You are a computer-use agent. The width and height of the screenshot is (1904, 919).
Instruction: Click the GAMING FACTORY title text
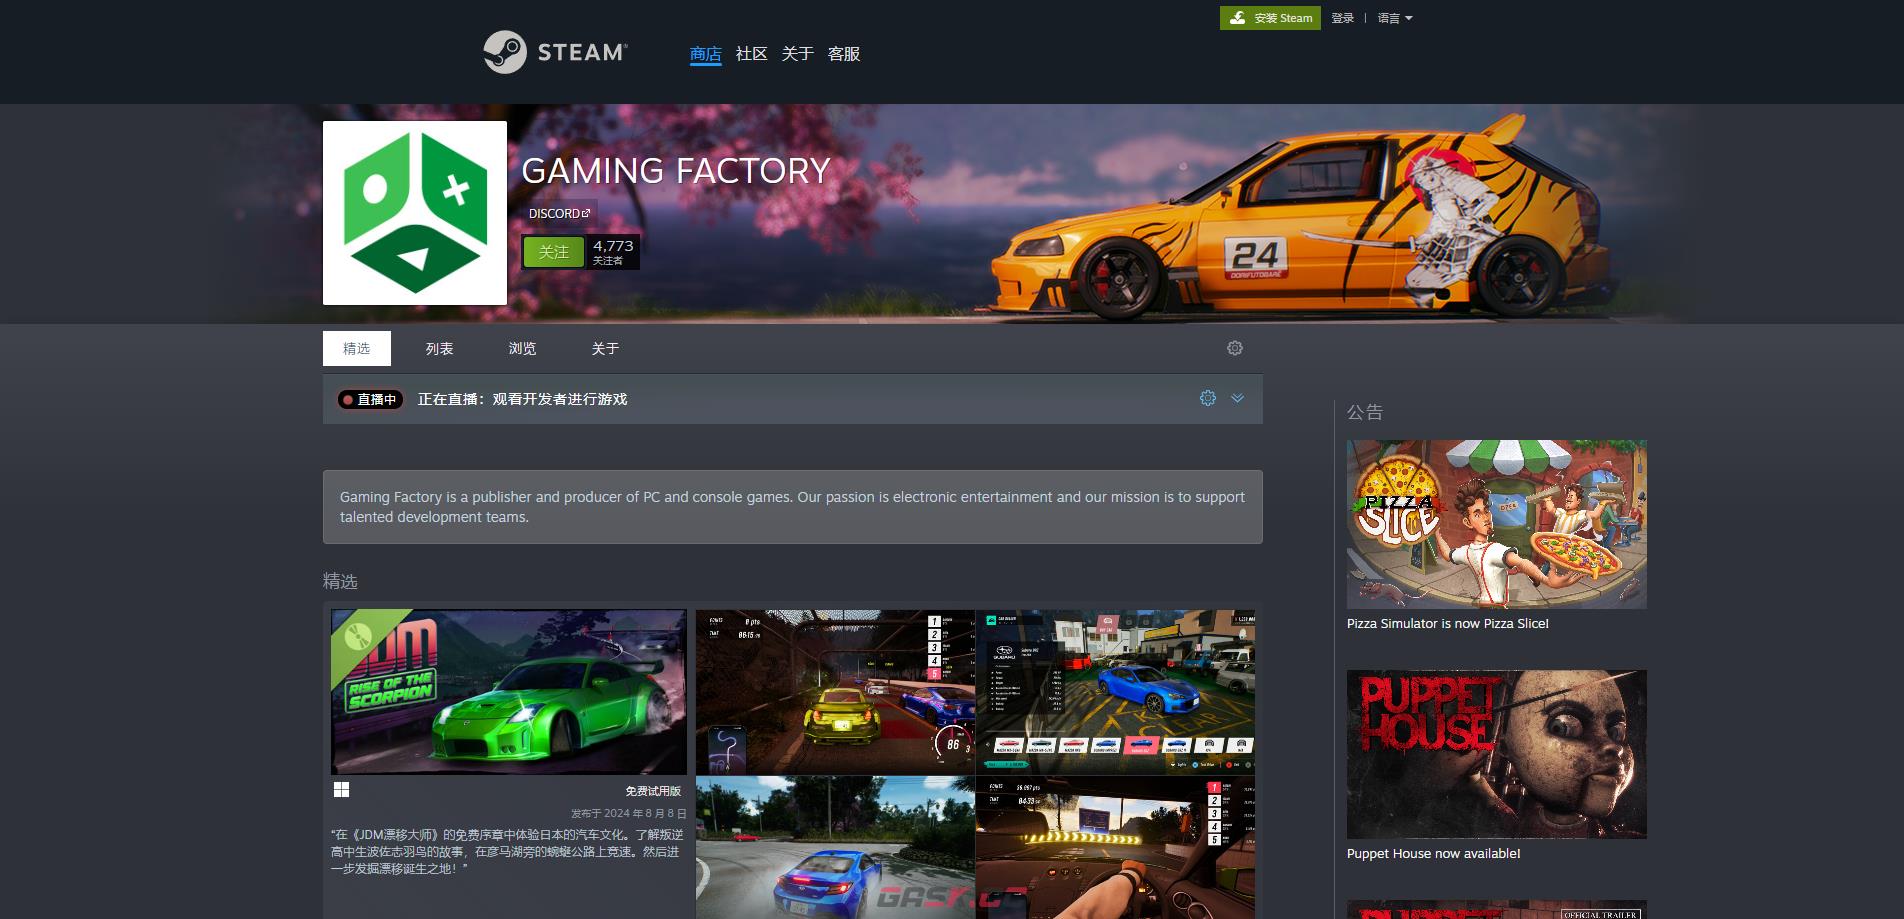click(676, 171)
